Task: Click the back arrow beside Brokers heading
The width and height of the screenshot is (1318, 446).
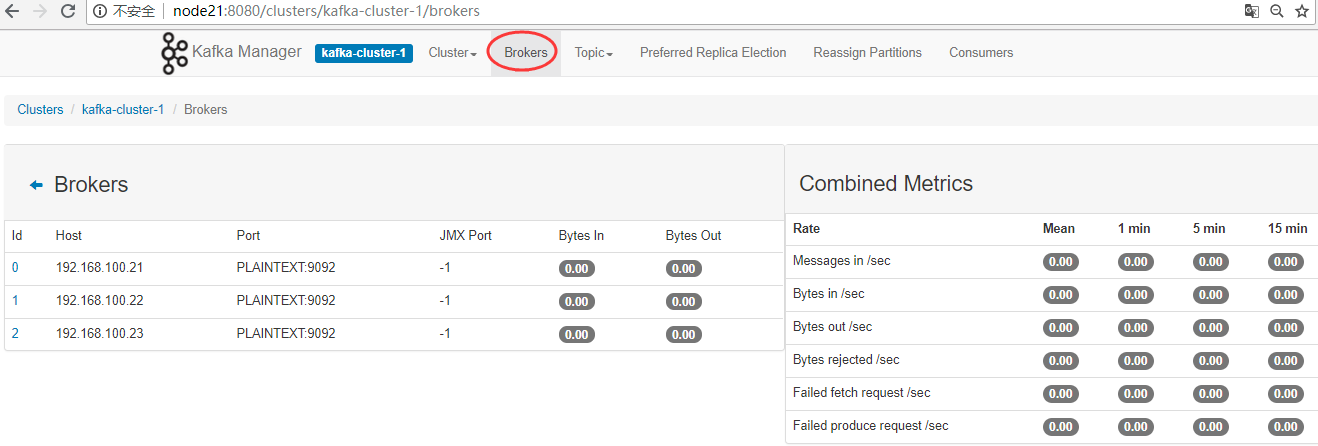Action: pos(36,185)
